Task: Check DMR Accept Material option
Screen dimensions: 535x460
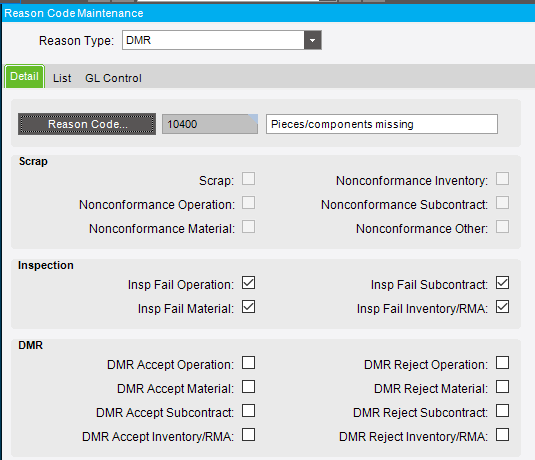Action: [x=248, y=387]
